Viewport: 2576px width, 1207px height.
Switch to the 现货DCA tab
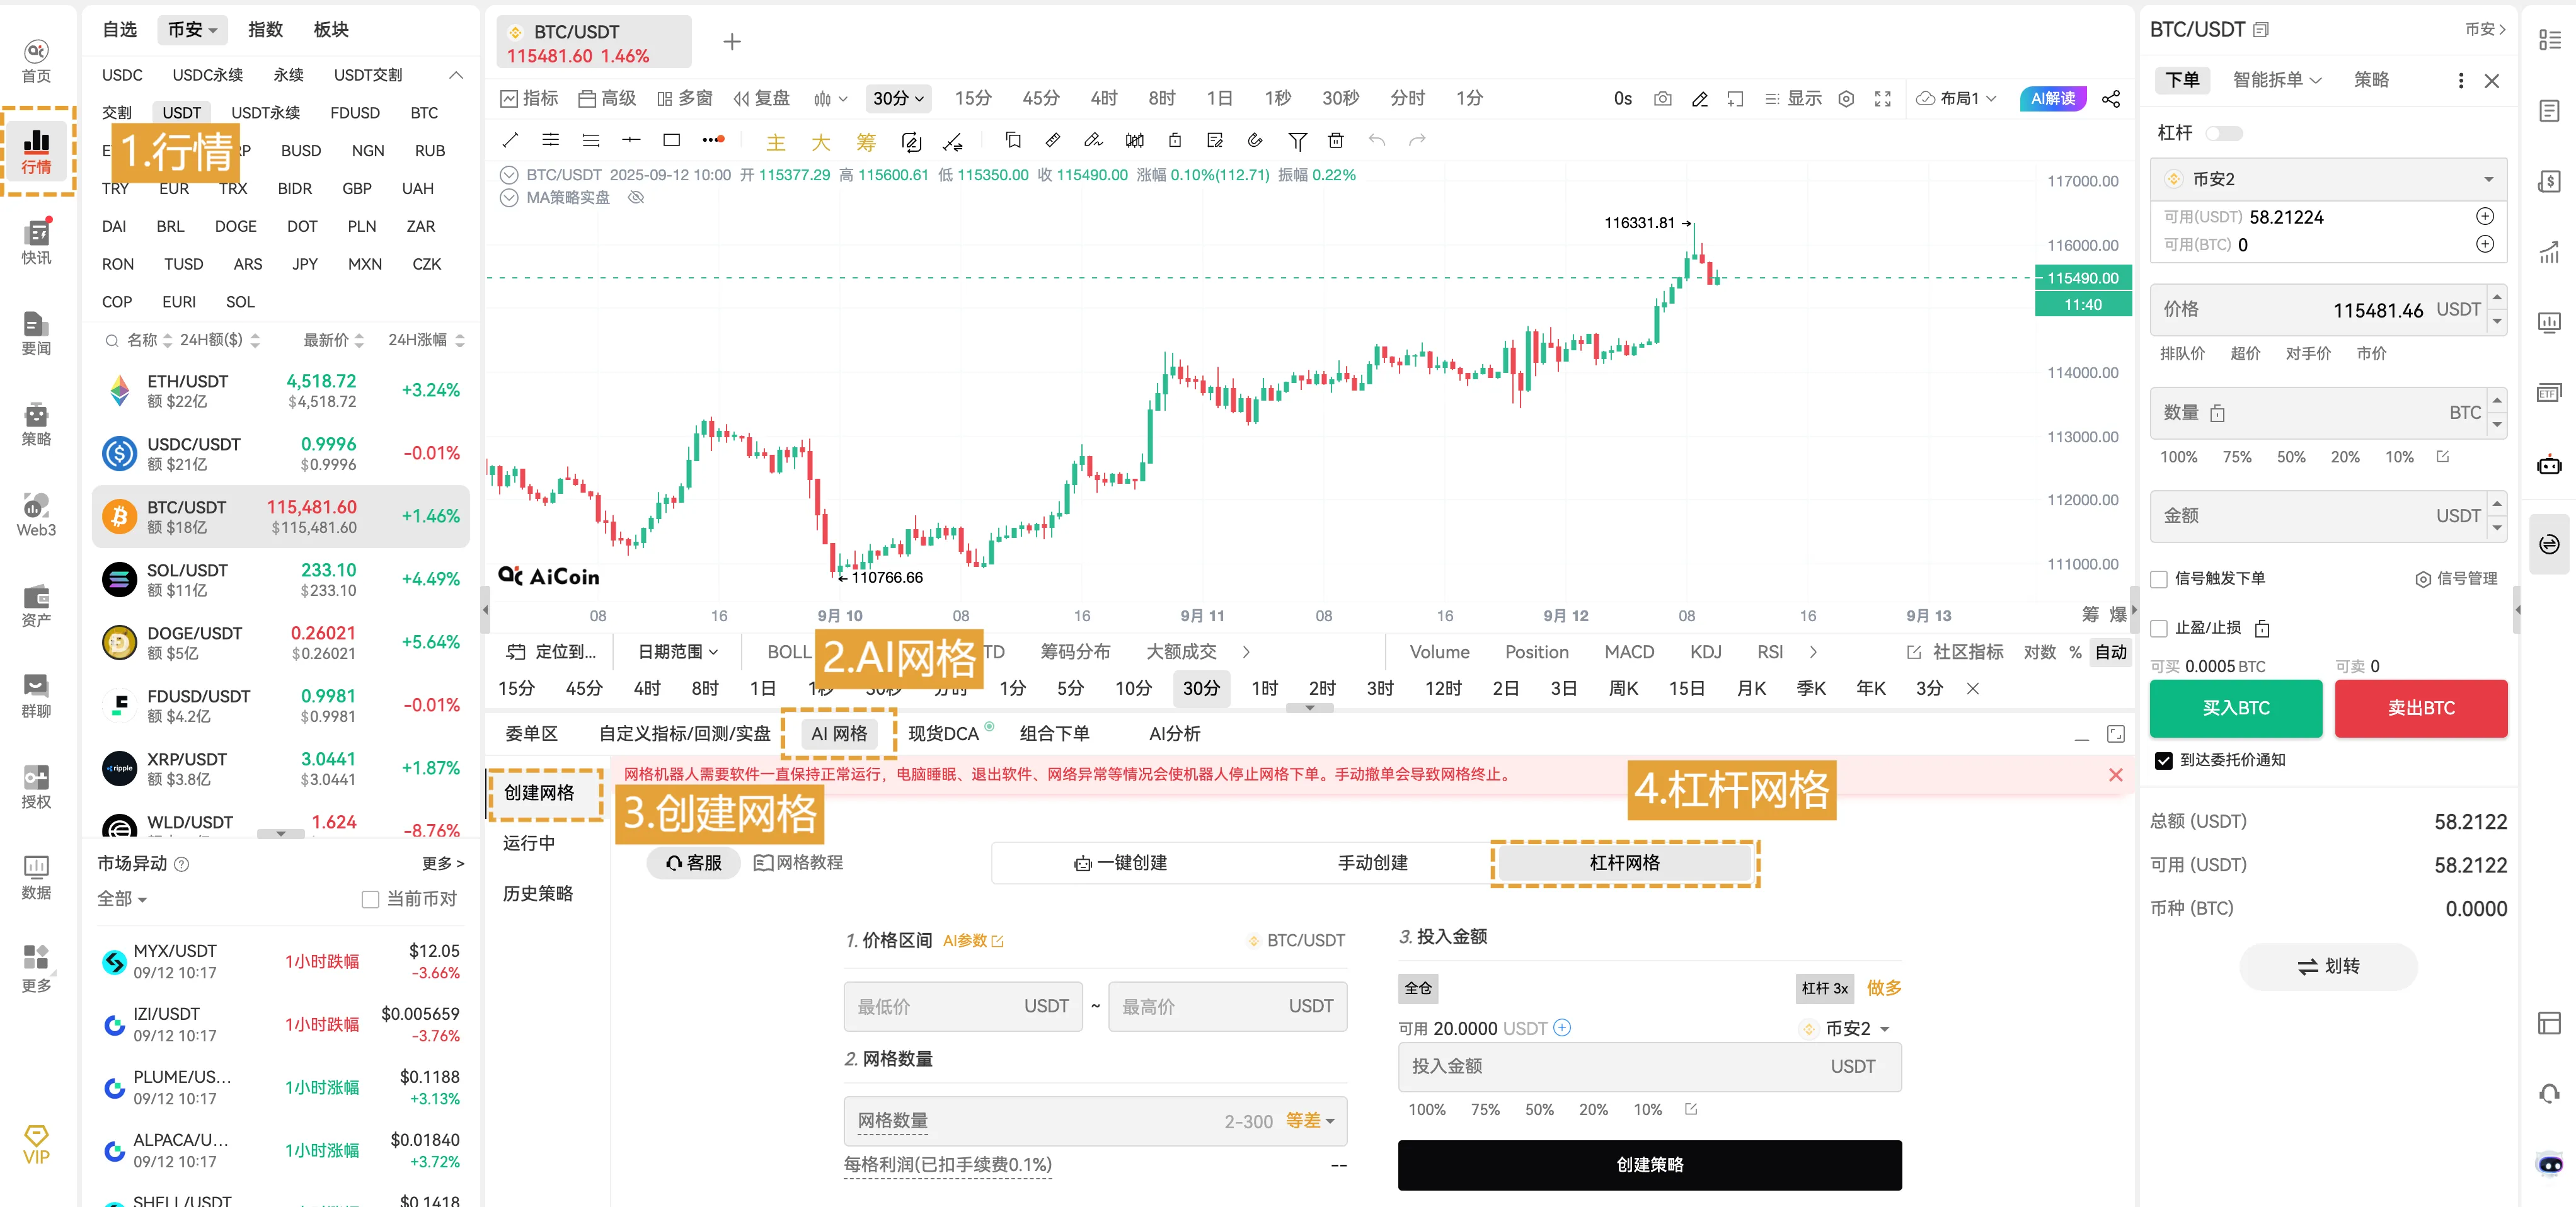943,734
